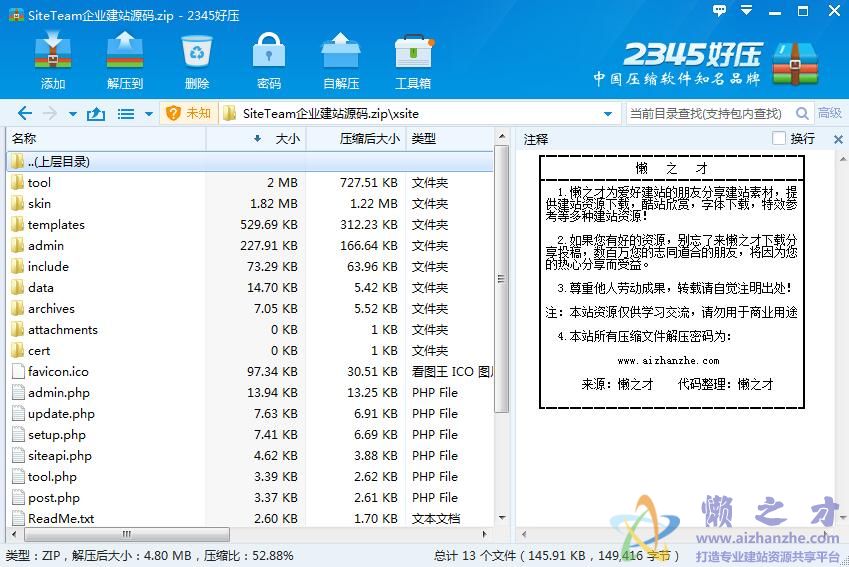Click the 文本文档 type cell

(436, 518)
